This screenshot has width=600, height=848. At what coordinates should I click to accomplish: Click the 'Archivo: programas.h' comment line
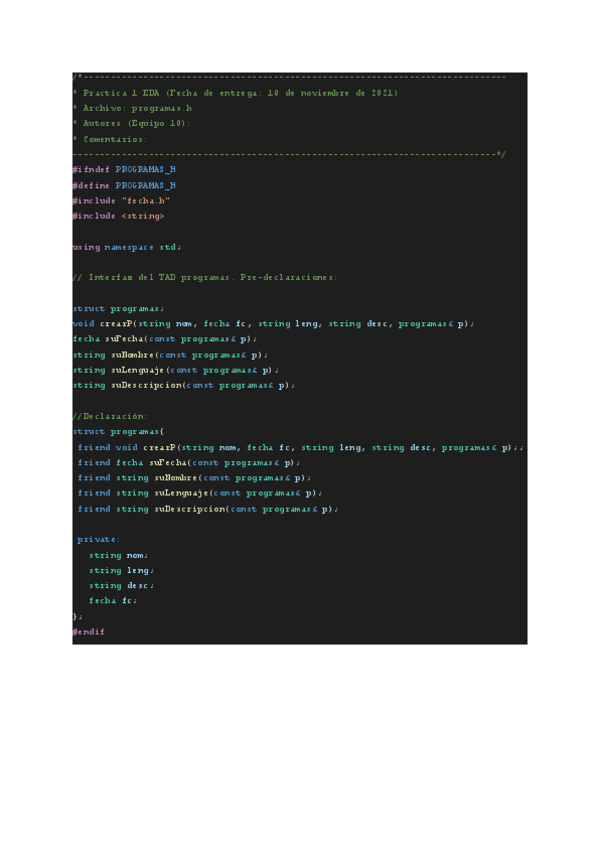137,108
